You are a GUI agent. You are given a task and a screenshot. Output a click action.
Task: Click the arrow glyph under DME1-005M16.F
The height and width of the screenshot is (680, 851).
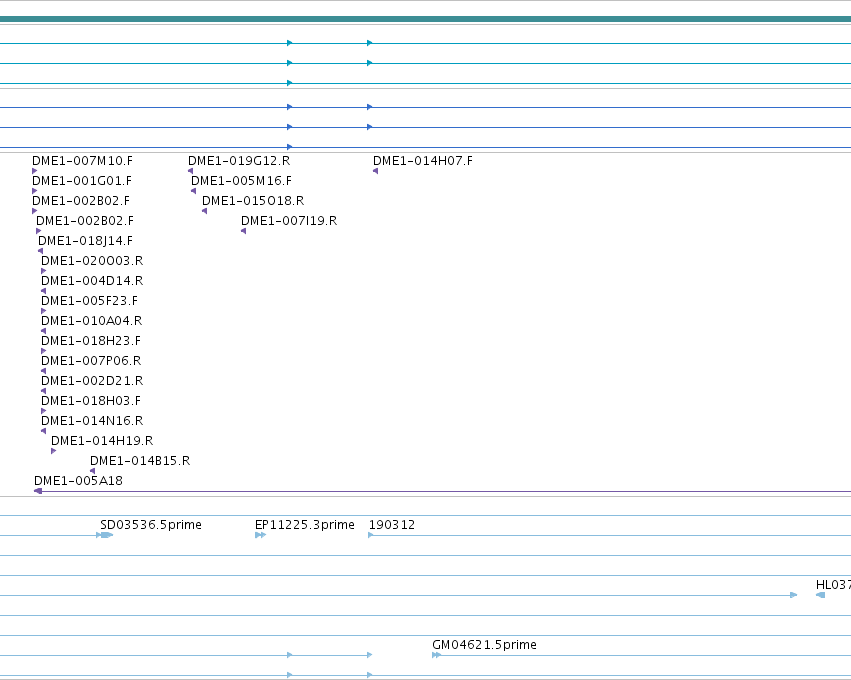coord(194,191)
